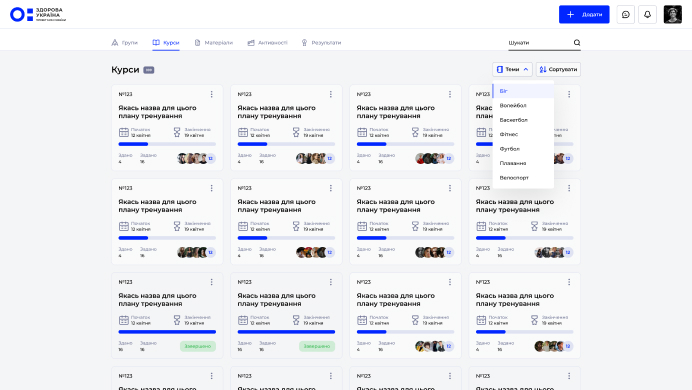This screenshot has height=390, width=692.
Task: Click progress bar on fourth card, second row
Action: coord(524,238)
